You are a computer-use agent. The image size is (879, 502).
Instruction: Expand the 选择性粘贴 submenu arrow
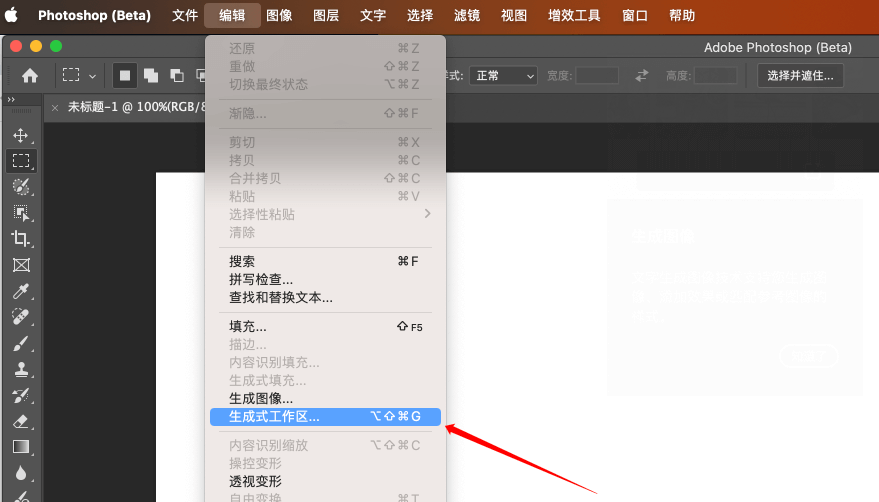point(428,214)
